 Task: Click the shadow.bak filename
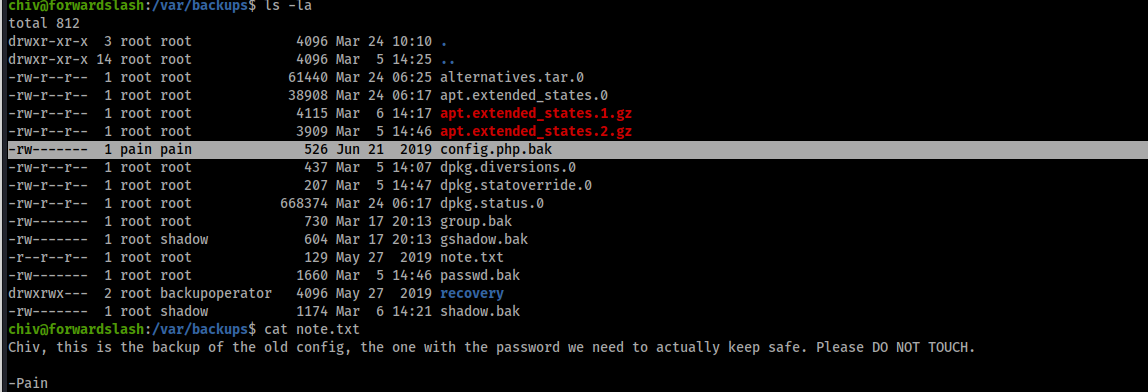click(480, 311)
